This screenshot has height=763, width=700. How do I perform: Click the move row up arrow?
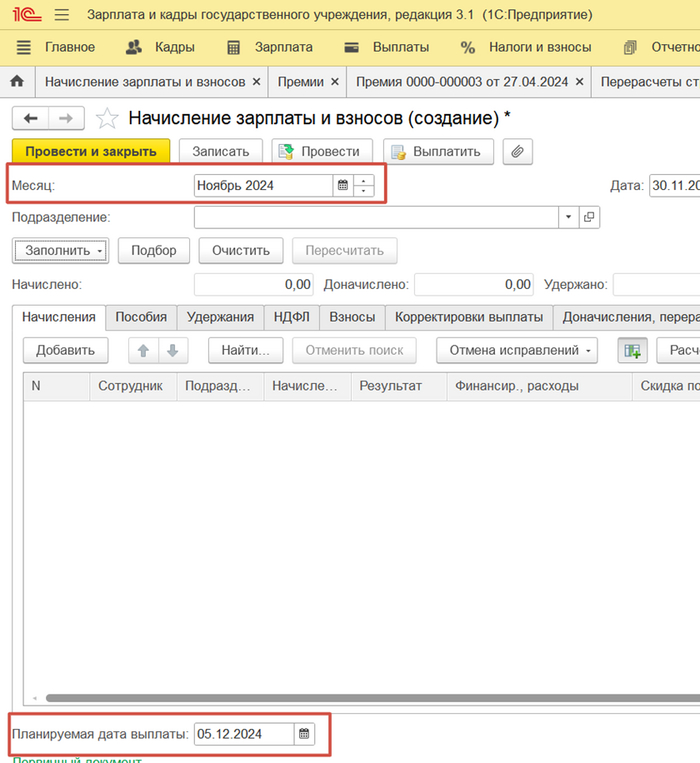coord(143,350)
